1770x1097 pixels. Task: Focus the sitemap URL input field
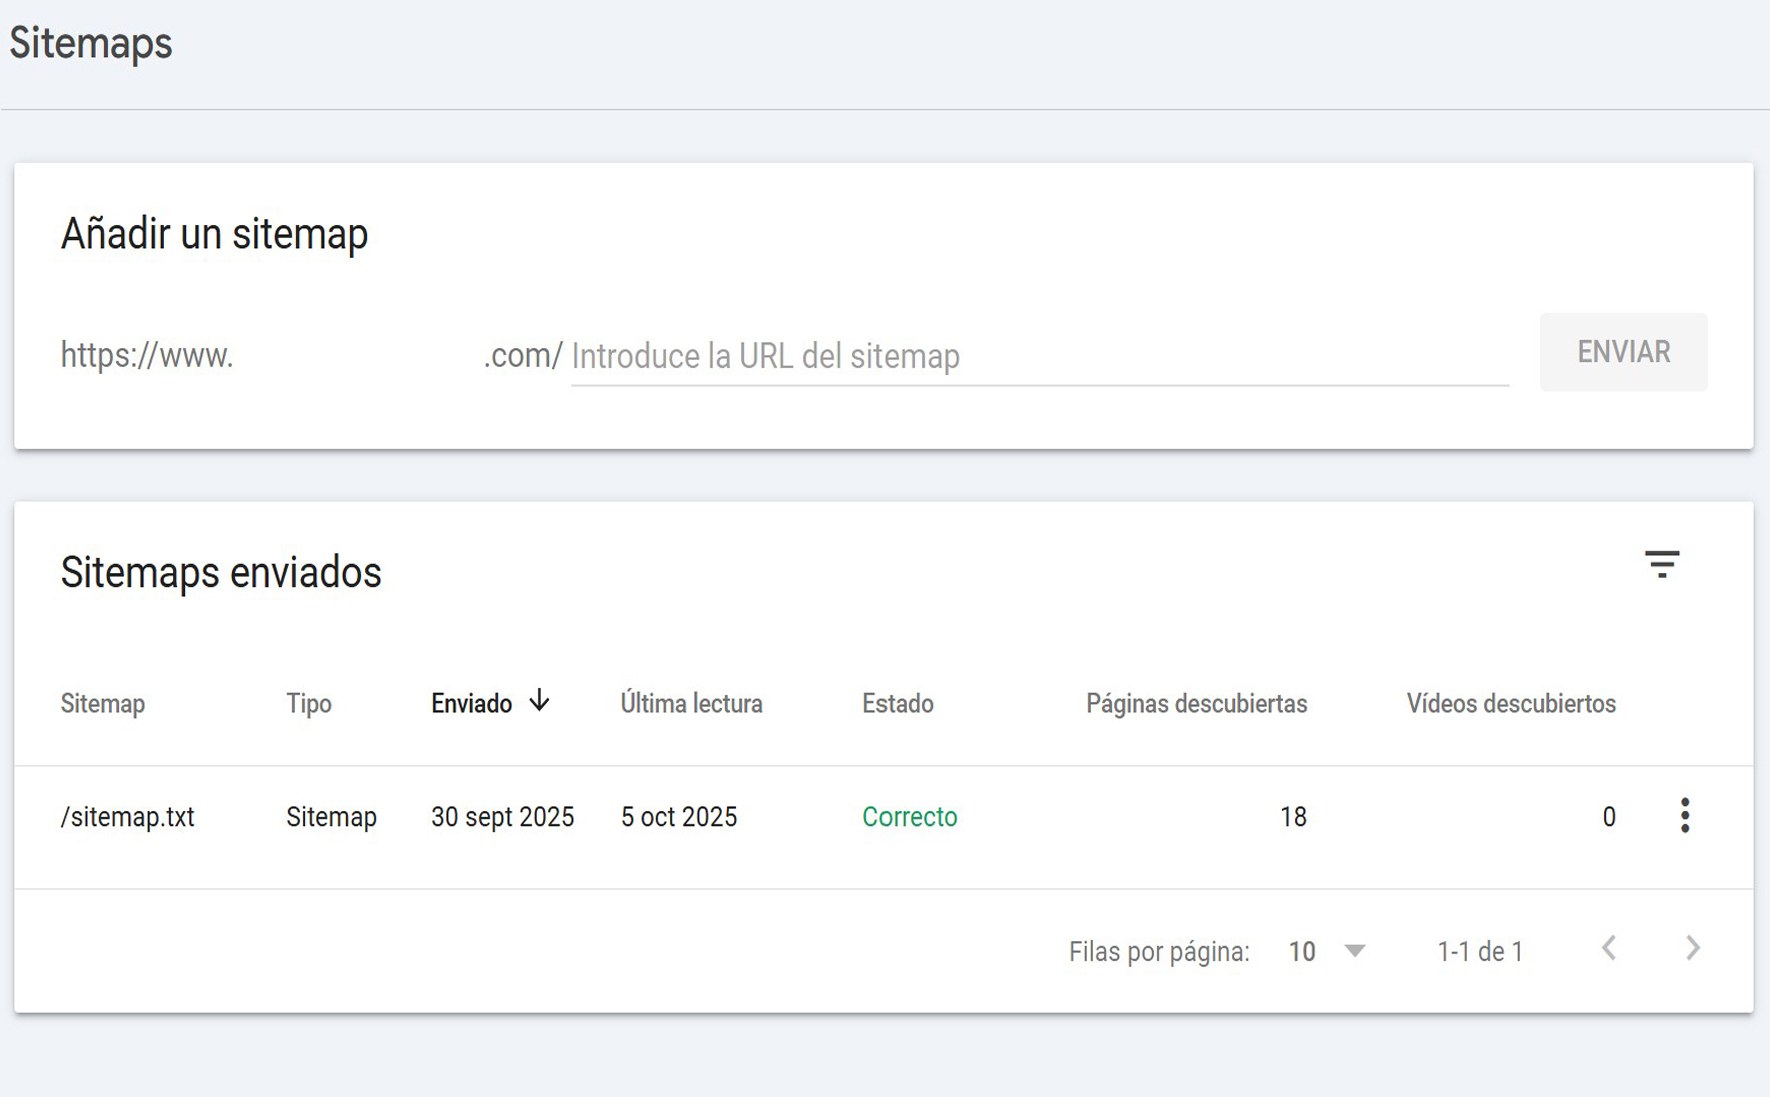click(x=1038, y=356)
